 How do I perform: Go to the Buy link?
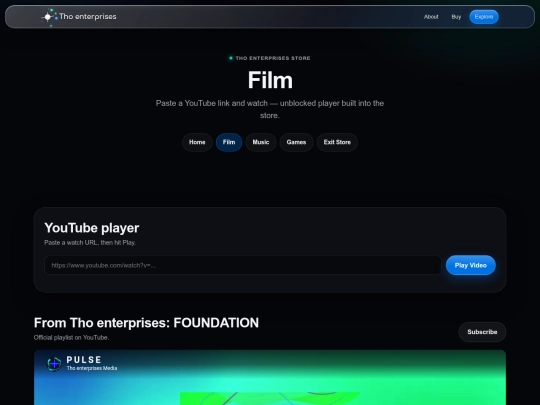click(456, 17)
